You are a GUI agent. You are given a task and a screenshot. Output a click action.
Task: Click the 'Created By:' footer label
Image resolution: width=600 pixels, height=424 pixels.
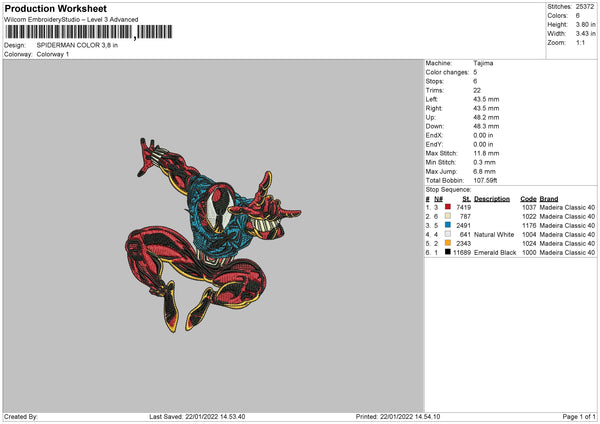[x=21, y=417]
